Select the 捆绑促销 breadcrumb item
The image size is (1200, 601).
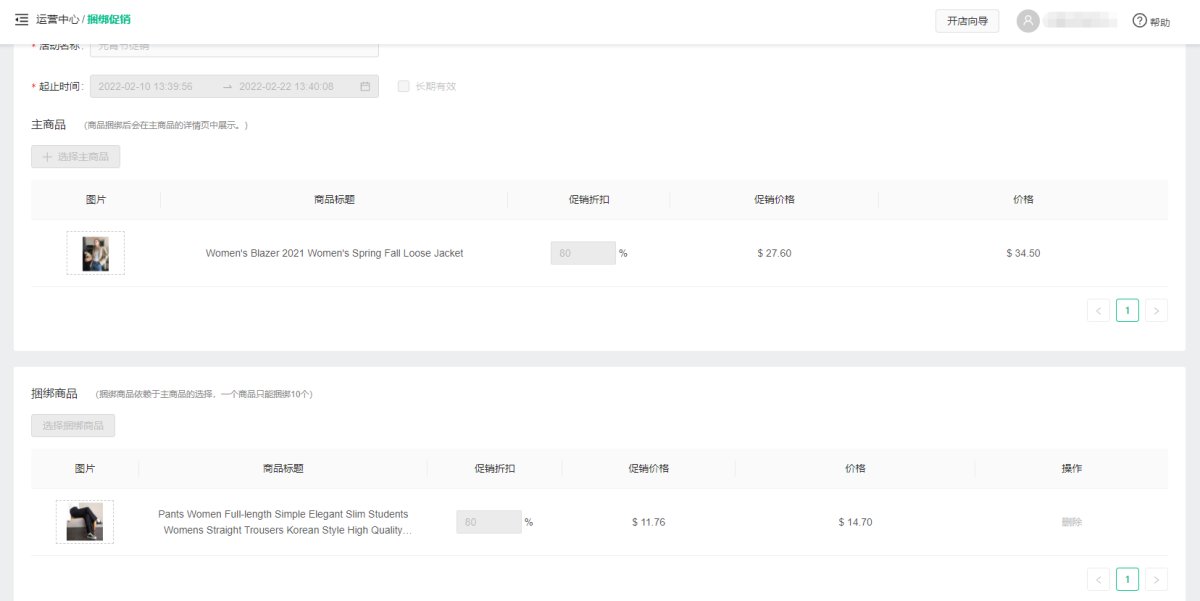point(109,20)
